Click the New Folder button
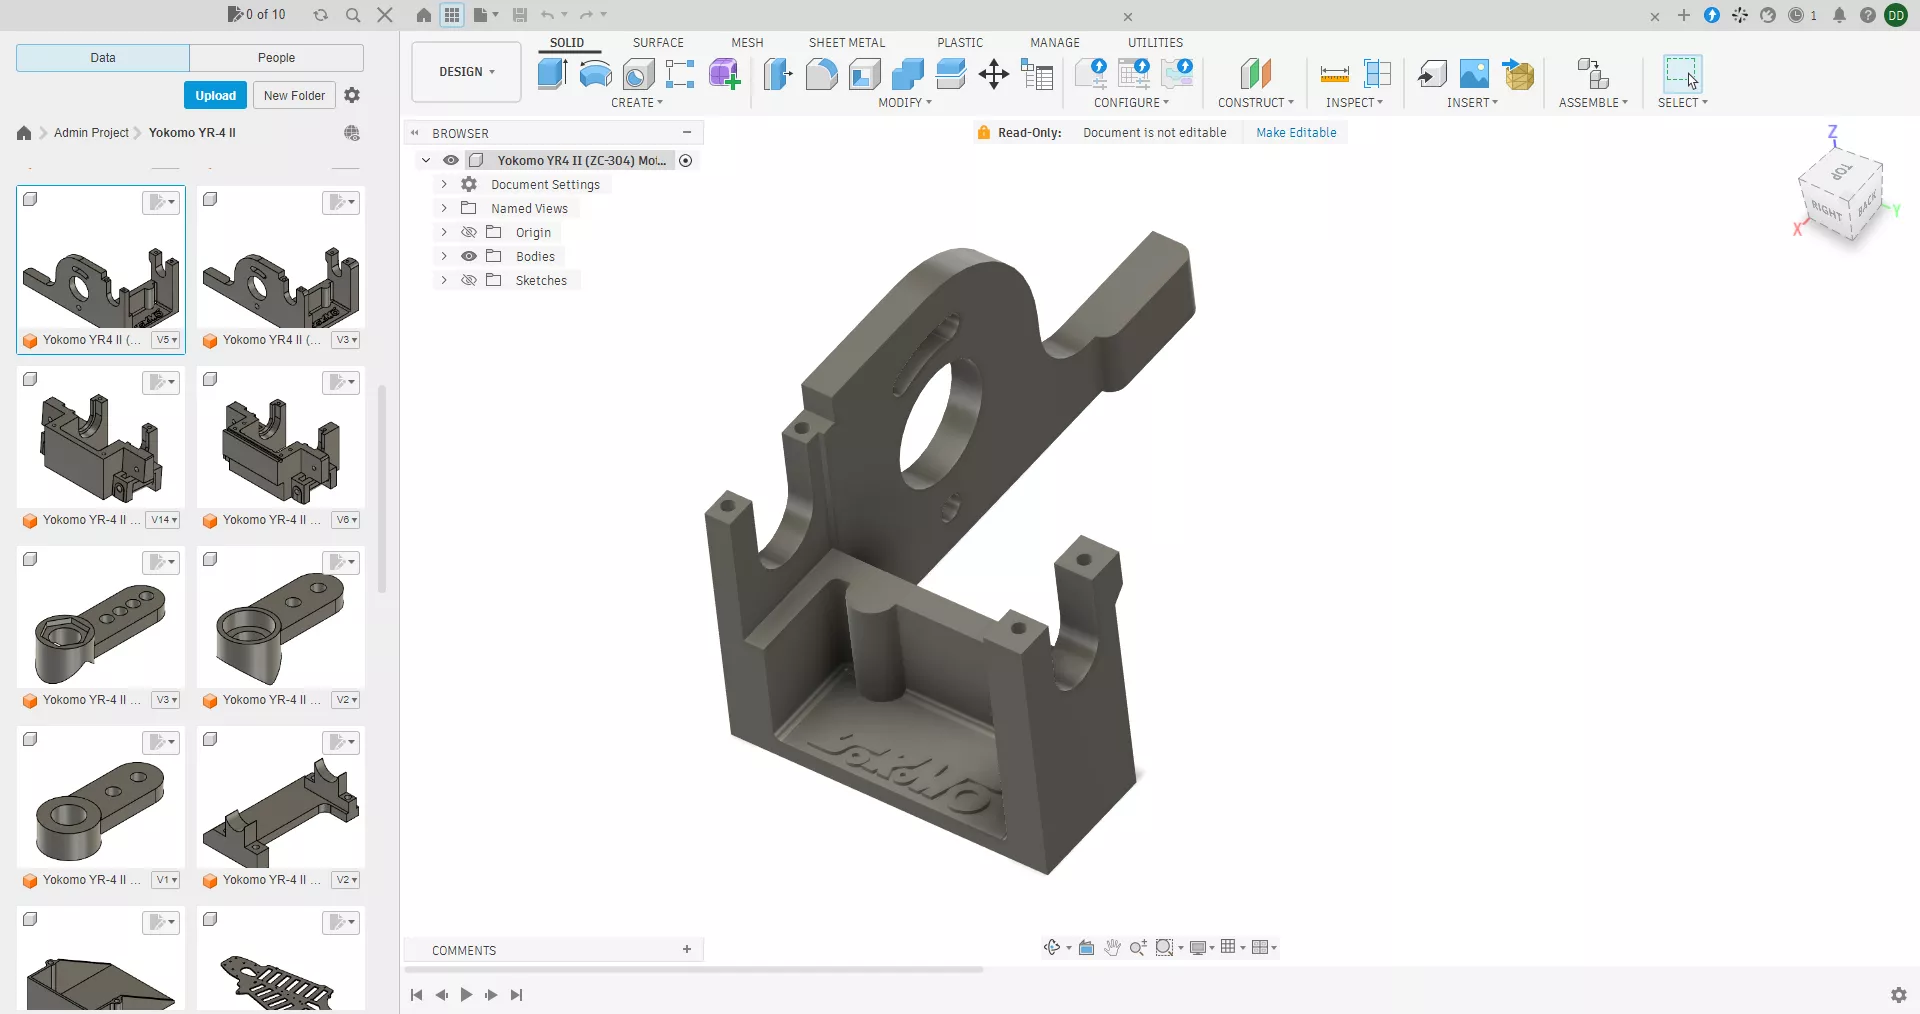This screenshot has height=1014, width=1920. 294,96
